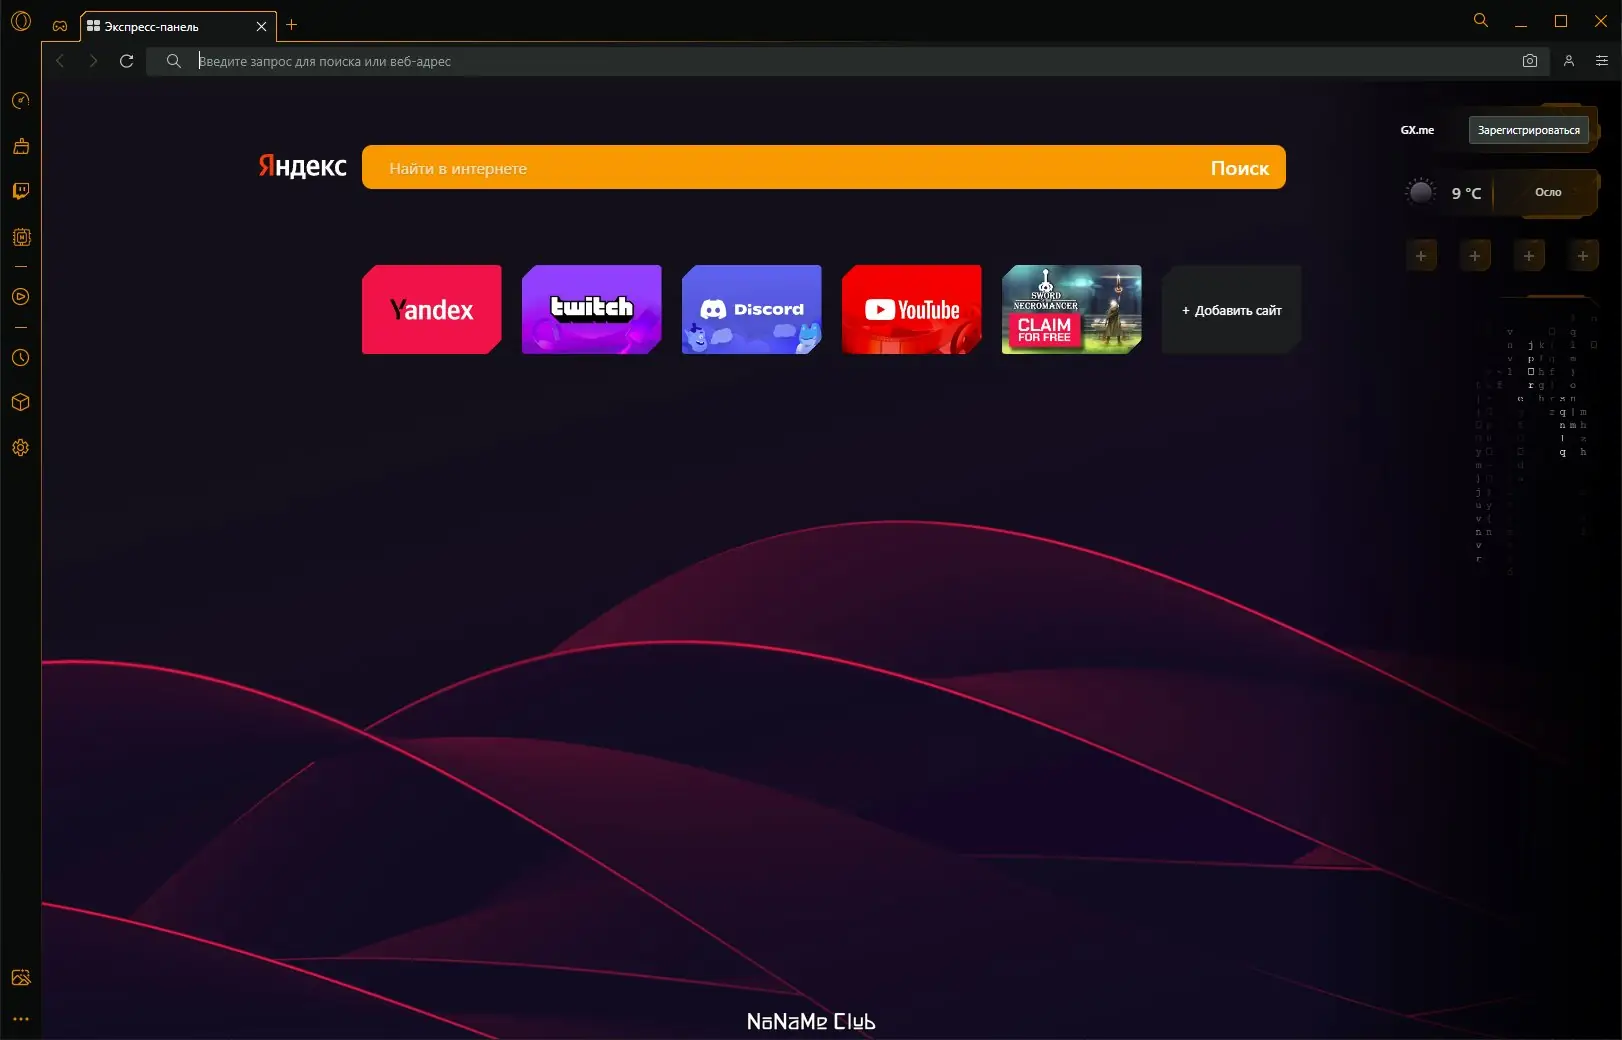The width and height of the screenshot is (1622, 1040).
Task: Click the Зарегистрироваться button
Action: 1529,130
